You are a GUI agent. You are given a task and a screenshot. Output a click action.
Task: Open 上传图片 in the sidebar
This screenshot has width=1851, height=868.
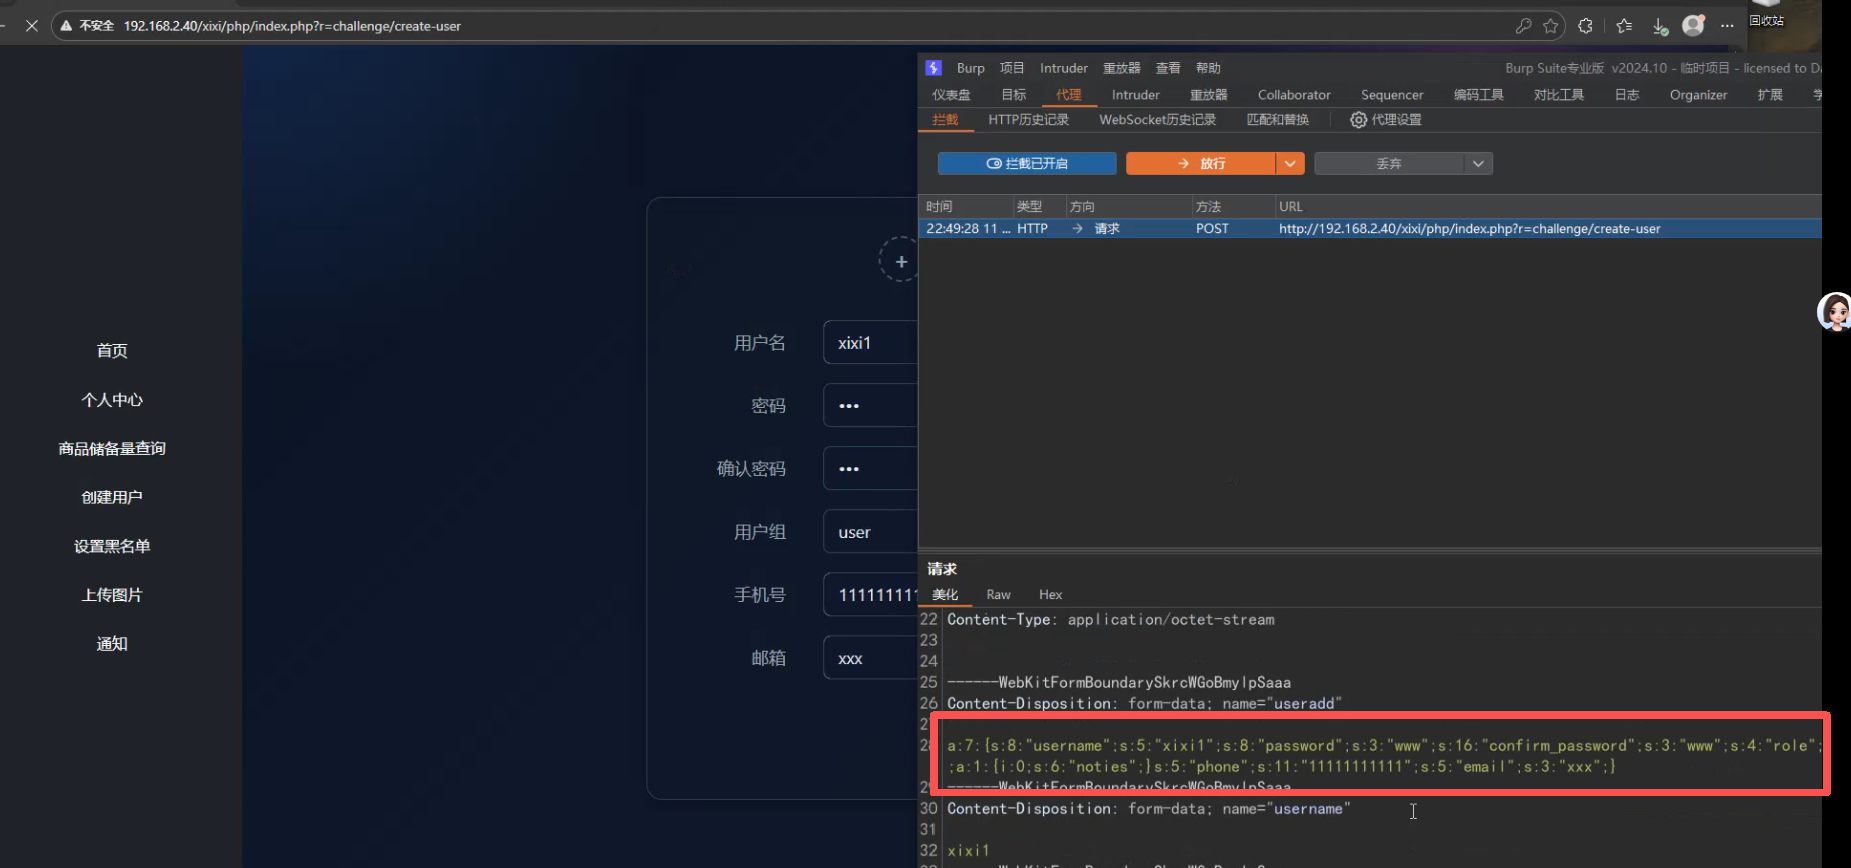[x=112, y=595]
